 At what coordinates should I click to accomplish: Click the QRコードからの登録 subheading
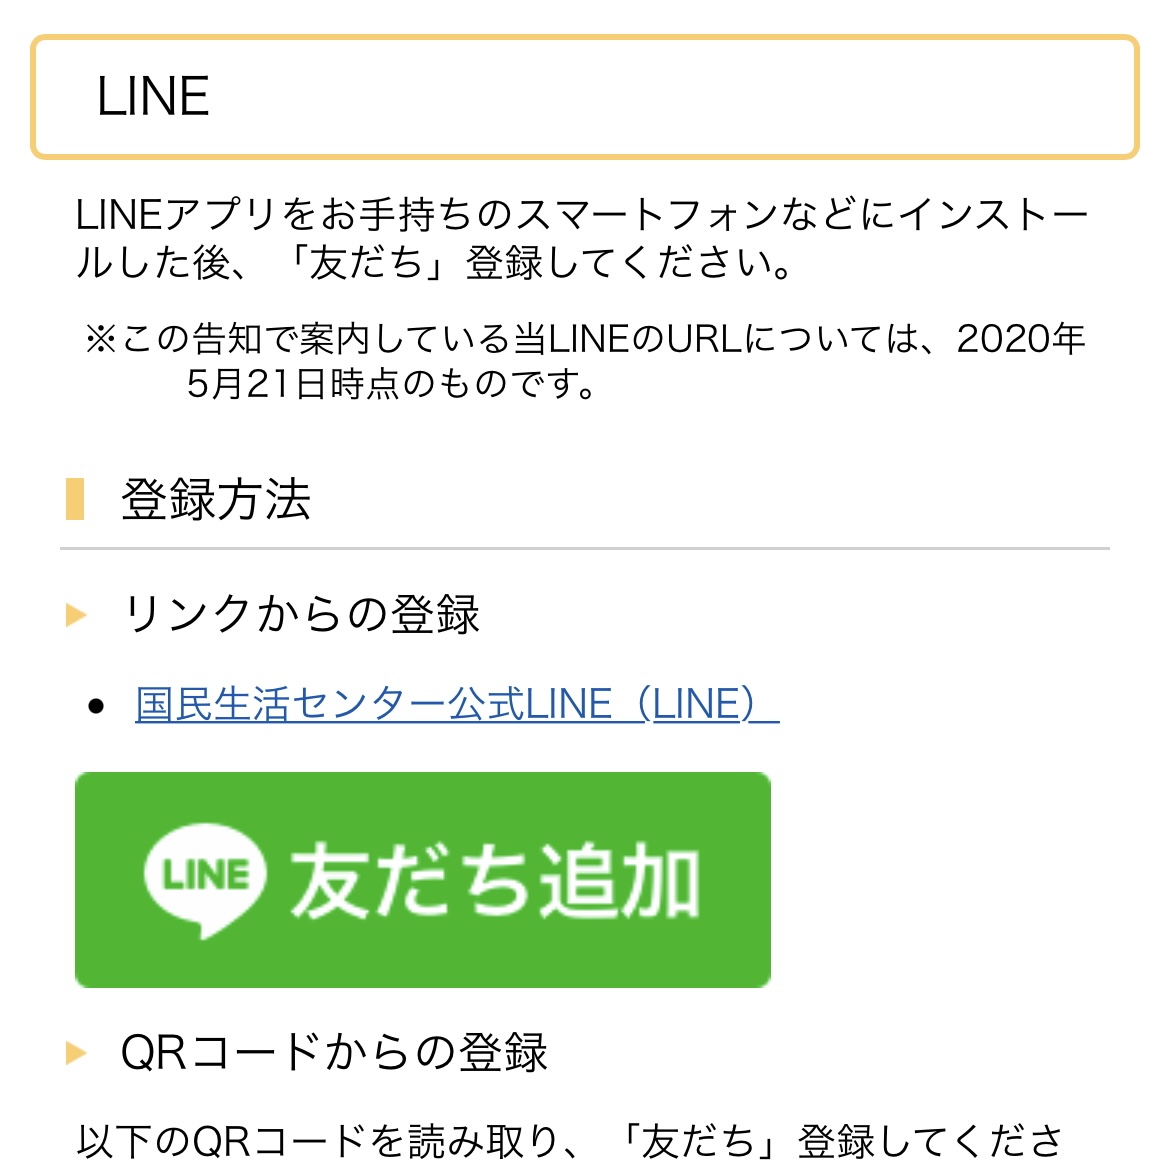[334, 1052]
